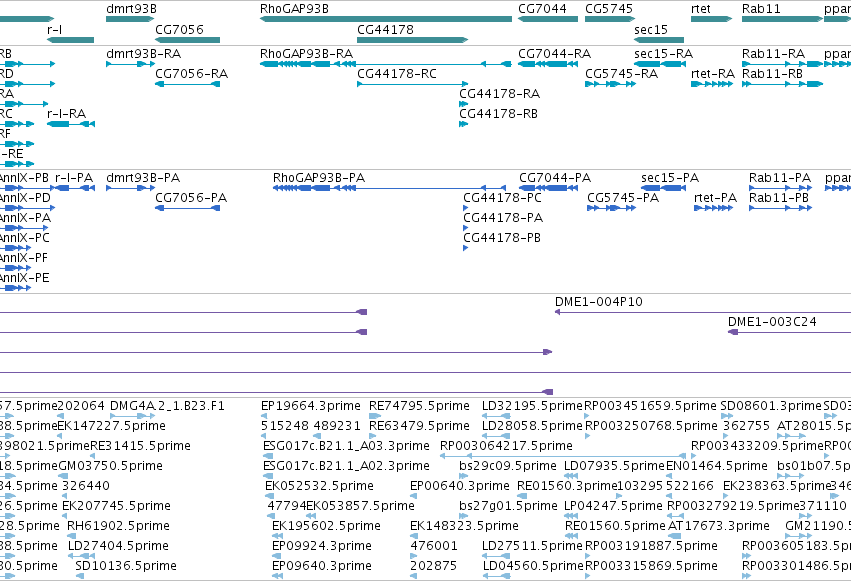Click the Rab11-RA transcript
Screen dimensions: 851x581
(x=782, y=64)
